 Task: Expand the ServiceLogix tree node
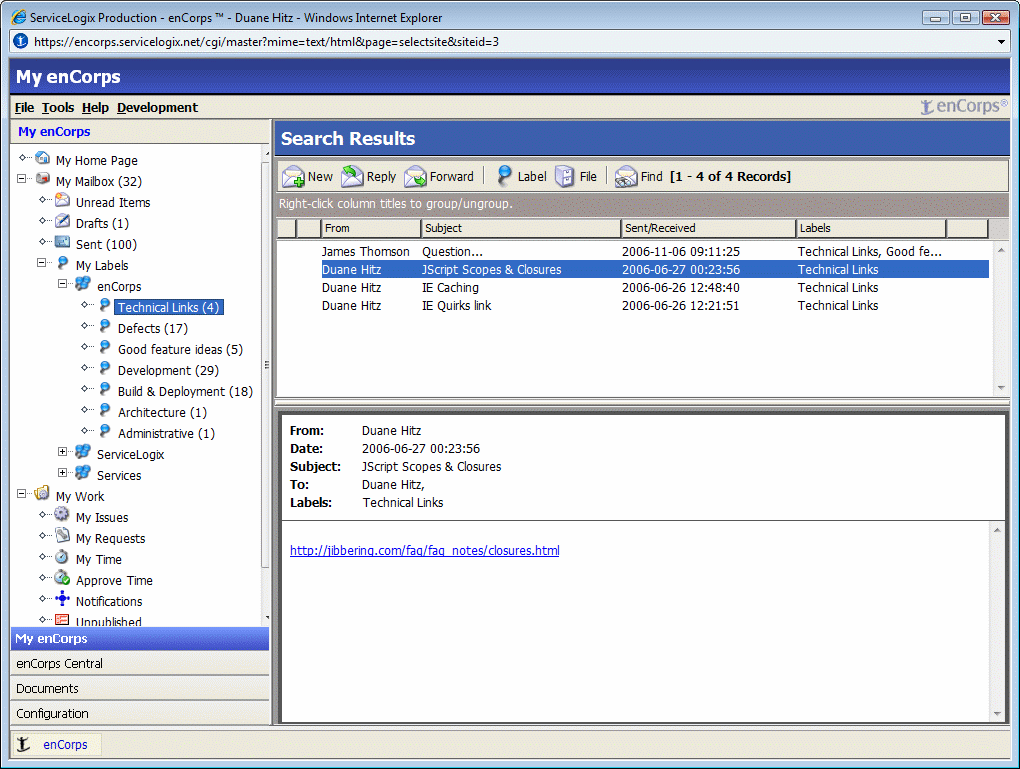pos(62,452)
